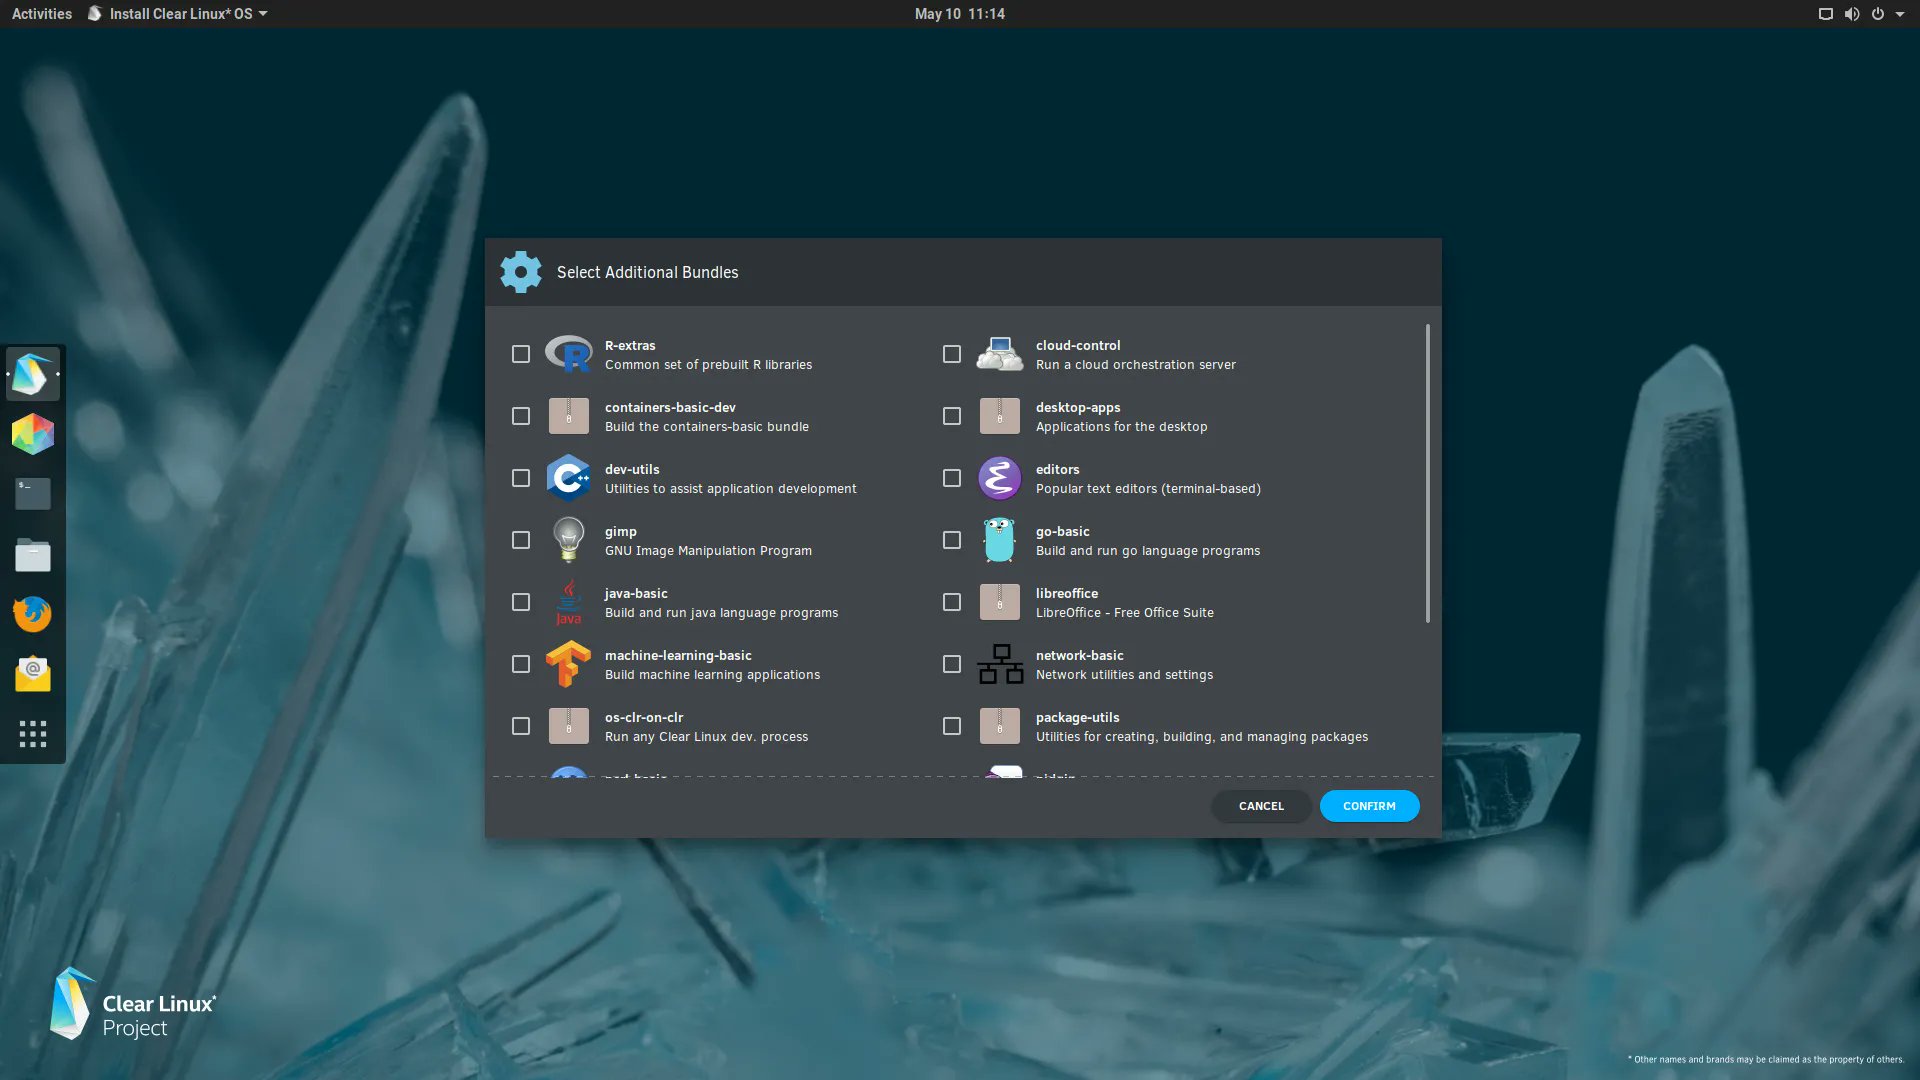Image resolution: width=1920 pixels, height=1080 pixels.
Task: Open the Install Clear Linux OS app menu
Action: [177, 13]
